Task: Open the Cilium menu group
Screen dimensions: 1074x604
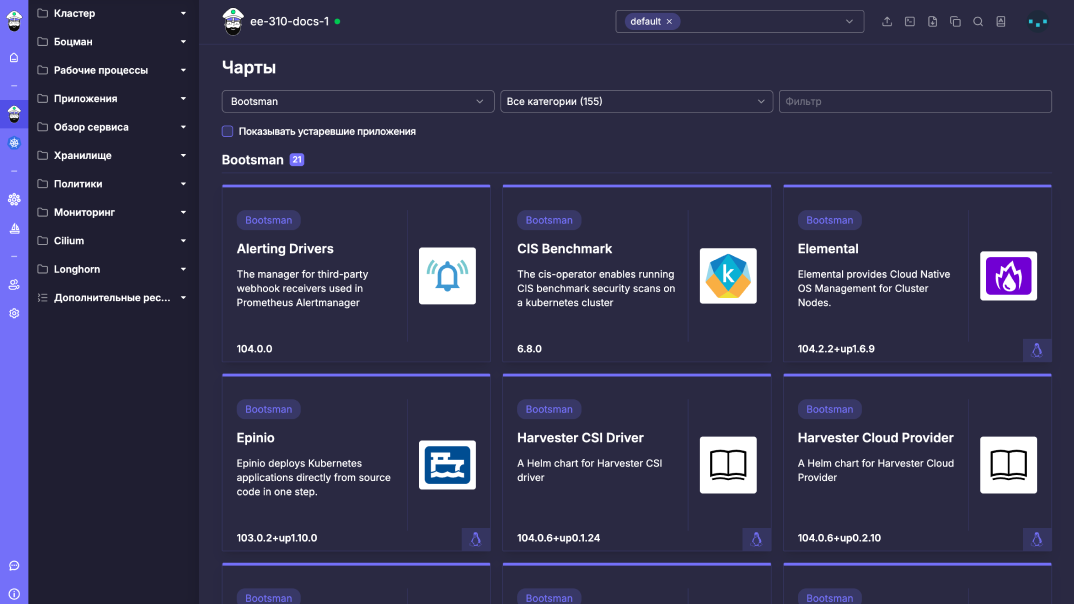Action: click(113, 240)
